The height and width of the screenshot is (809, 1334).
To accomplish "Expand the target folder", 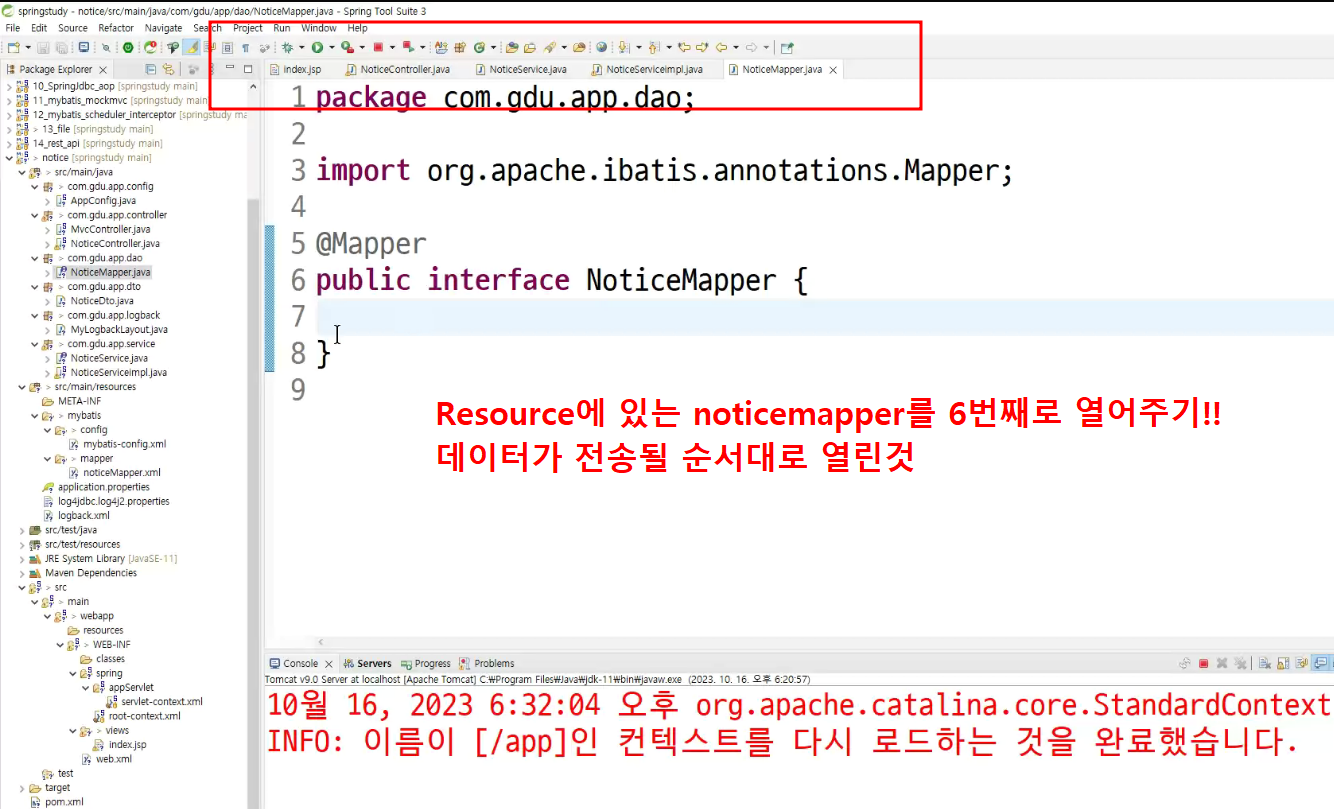I will pos(22,788).
